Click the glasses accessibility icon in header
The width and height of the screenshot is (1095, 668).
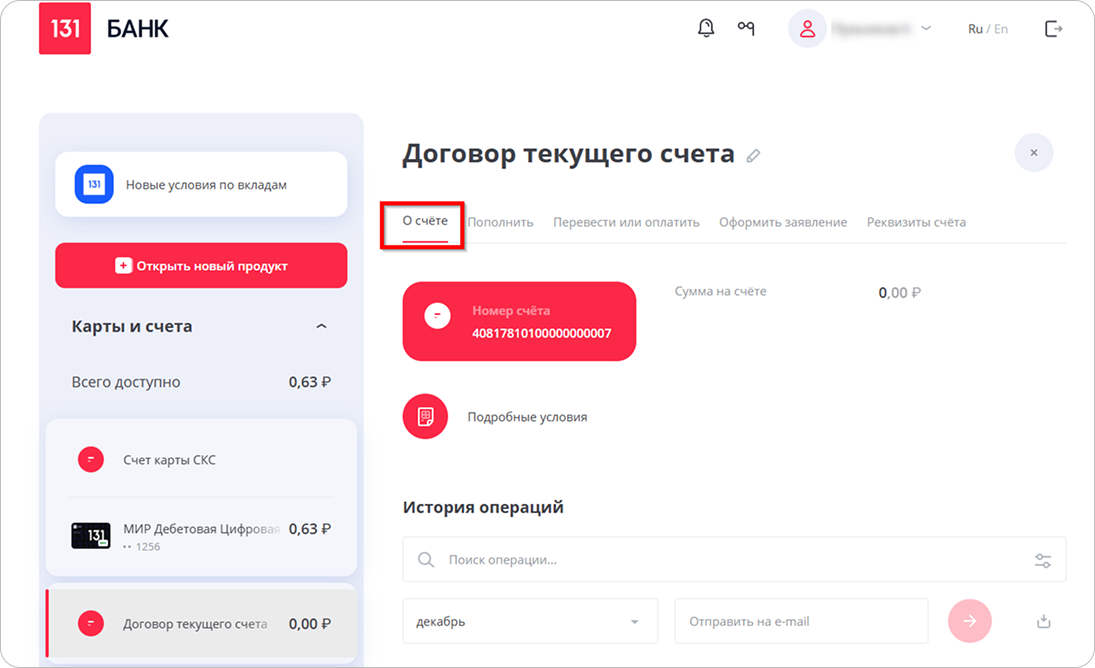click(746, 28)
